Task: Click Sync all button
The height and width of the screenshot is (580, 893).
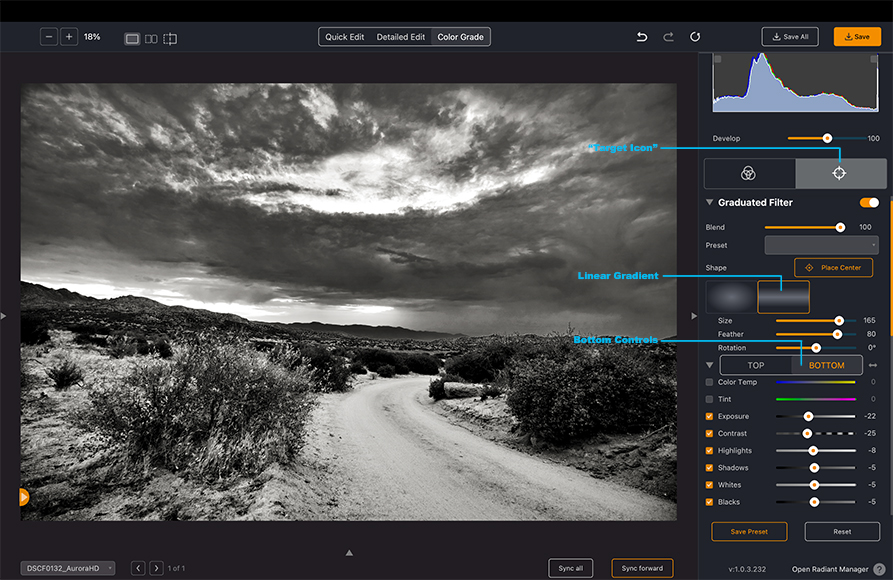Action: [x=570, y=568]
